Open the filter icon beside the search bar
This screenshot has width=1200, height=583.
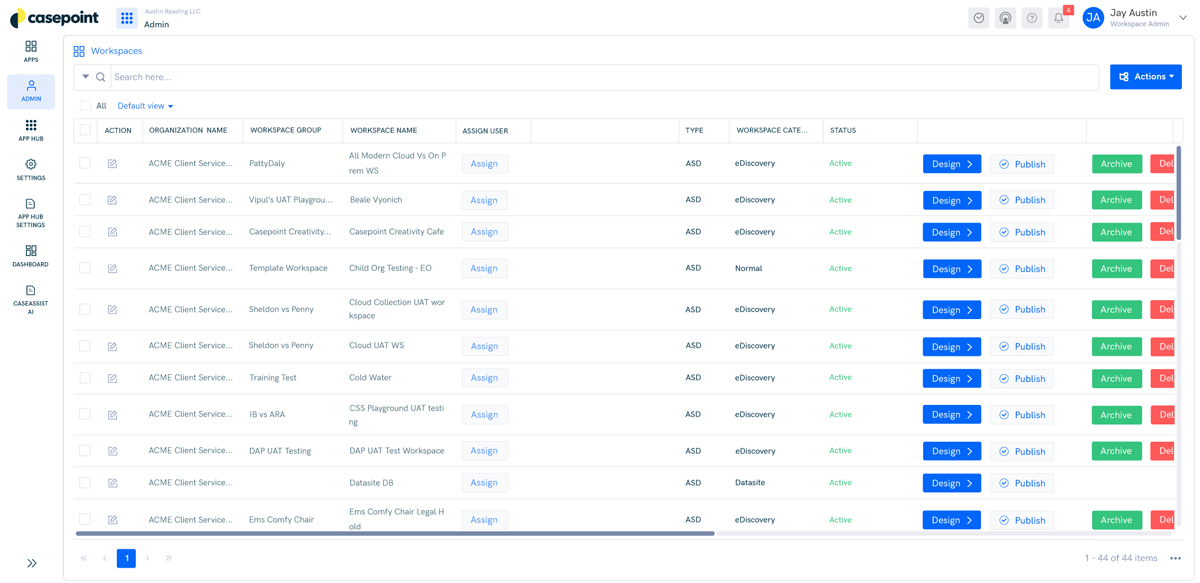pyautogui.click(x=83, y=76)
